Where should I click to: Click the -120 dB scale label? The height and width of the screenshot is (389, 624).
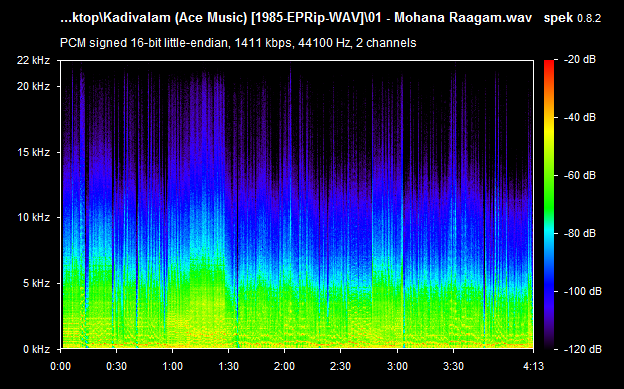pyautogui.click(x=583, y=349)
